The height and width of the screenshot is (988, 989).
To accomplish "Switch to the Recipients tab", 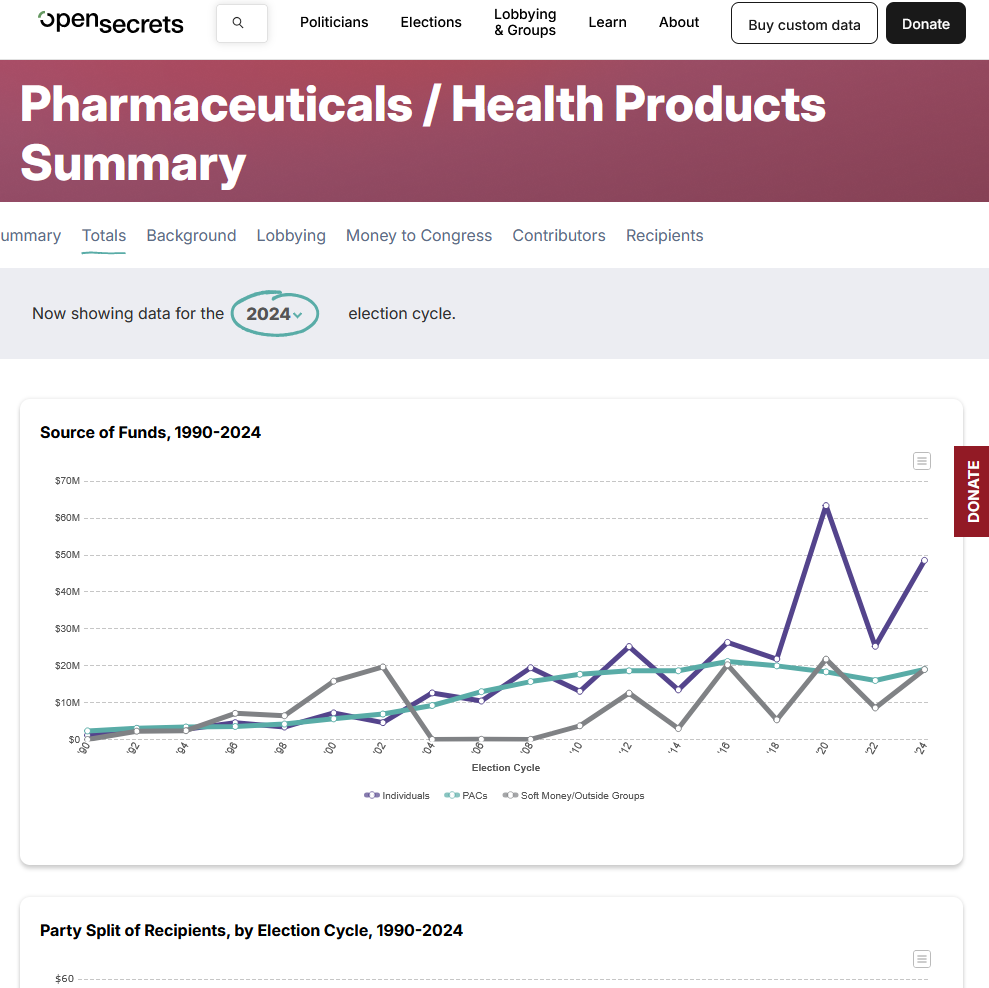I will point(664,236).
